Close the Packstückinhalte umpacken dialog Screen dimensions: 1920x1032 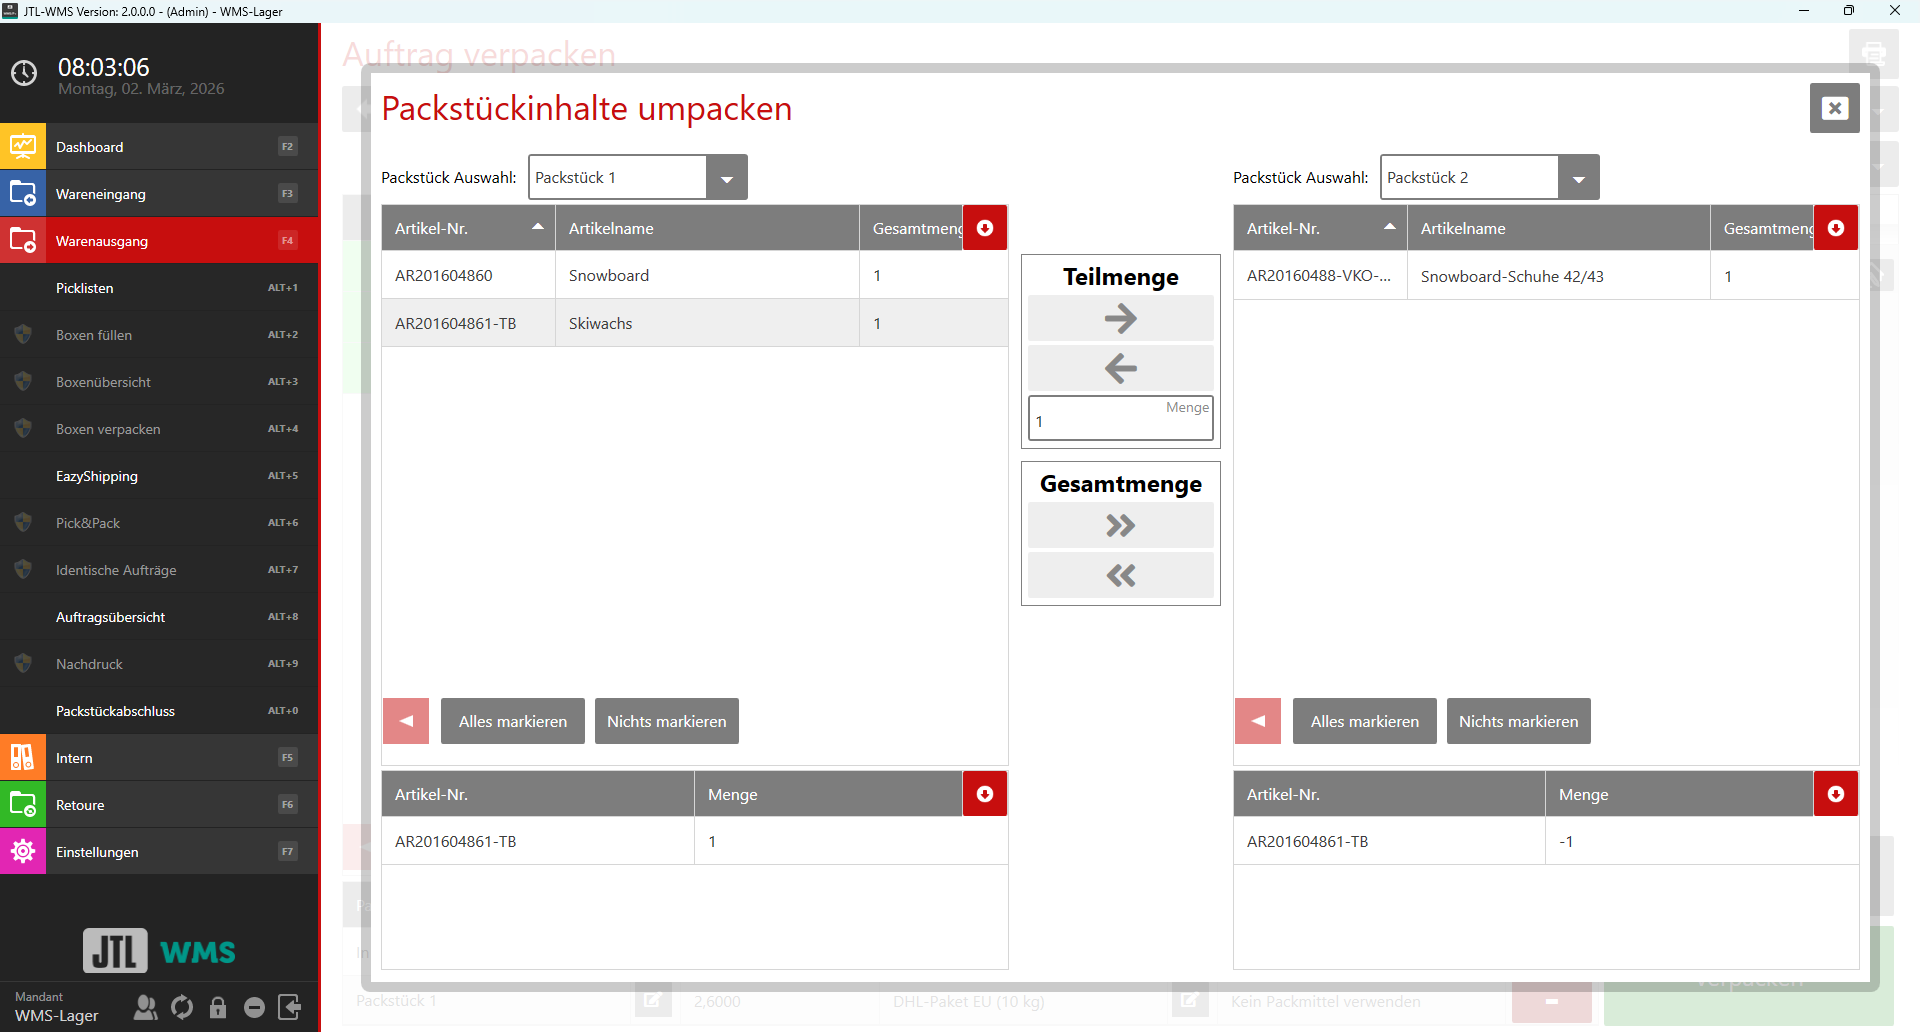pyautogui.click(x=1834, y=108)
